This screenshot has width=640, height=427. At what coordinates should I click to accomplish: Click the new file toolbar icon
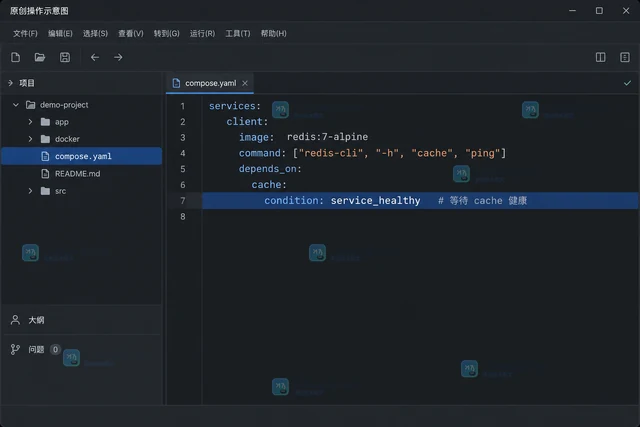[16, 57]
